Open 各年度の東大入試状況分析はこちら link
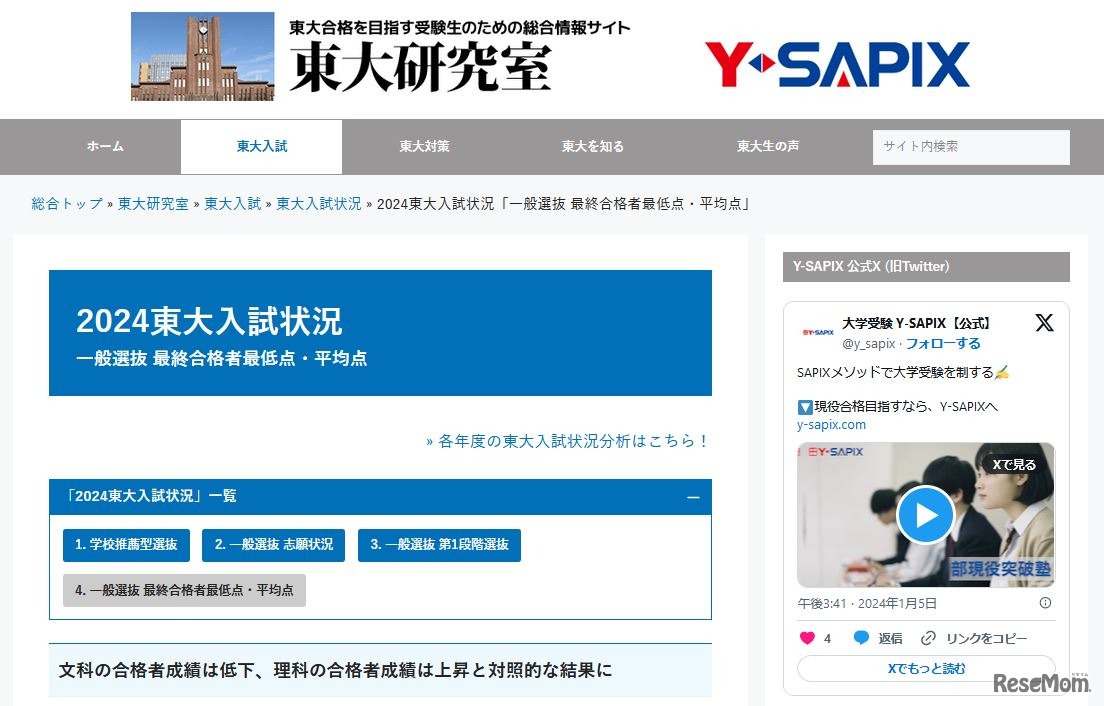The height and width of the screenshot is (706, 1104). coord(567,441)
